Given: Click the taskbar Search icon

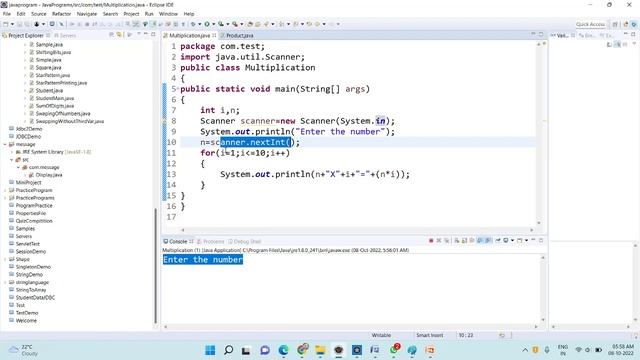Looking at the screenshot, I should click(x=229, y=350).
